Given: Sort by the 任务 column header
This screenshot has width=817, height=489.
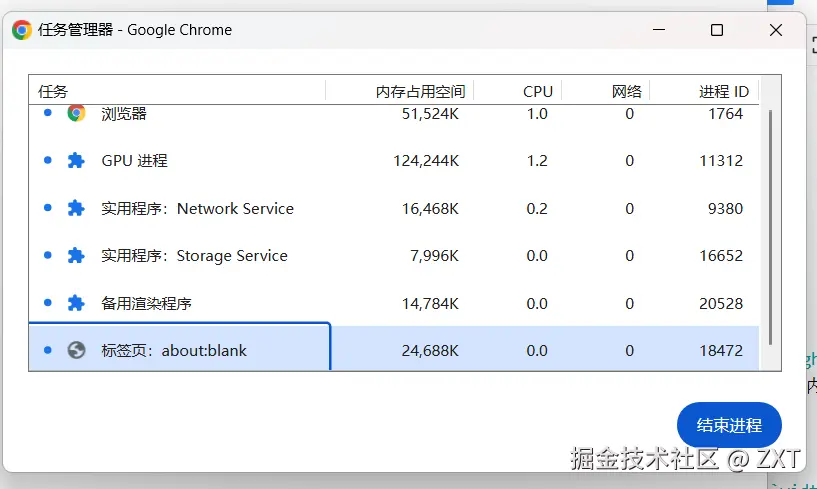Looking at the screenshot, I should (x=177, y=91).
